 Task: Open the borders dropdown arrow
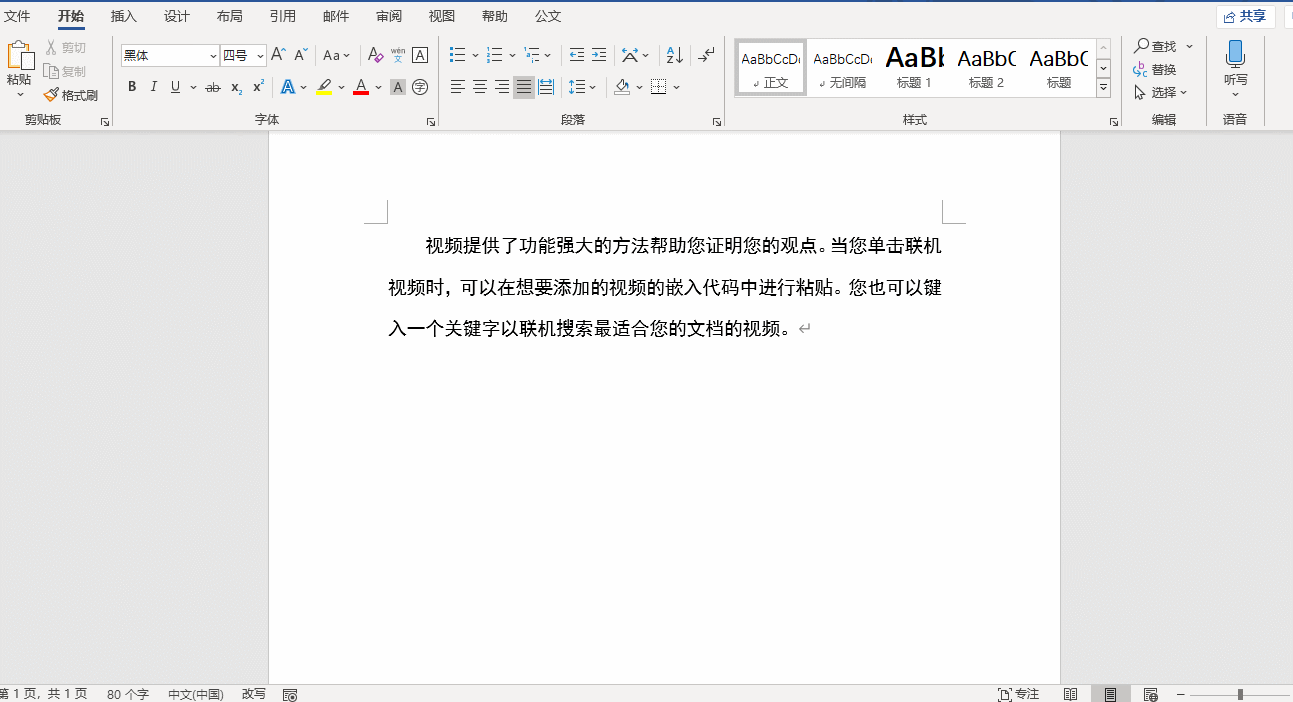pyautogui.click(x=676, y=87)
